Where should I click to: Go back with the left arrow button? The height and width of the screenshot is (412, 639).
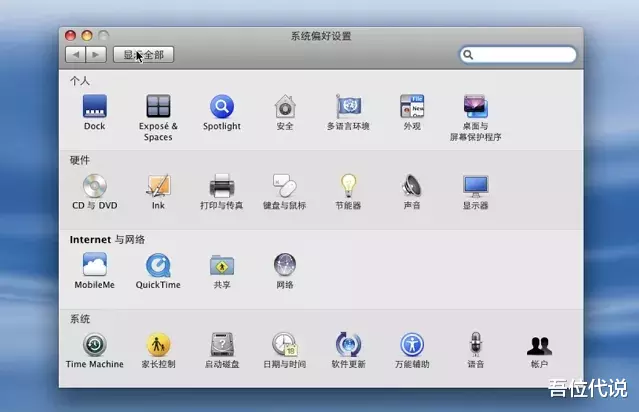point(75,55)
